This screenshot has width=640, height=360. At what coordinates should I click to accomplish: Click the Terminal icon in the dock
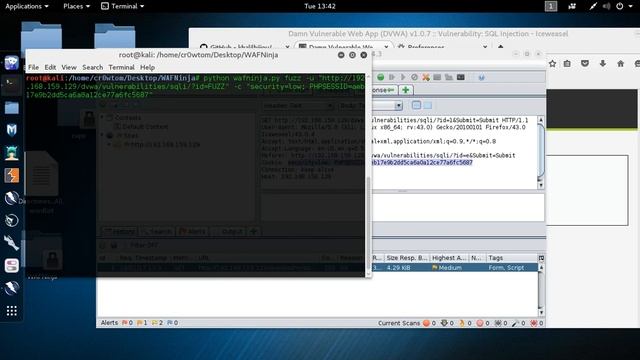[x=11, y=85]
